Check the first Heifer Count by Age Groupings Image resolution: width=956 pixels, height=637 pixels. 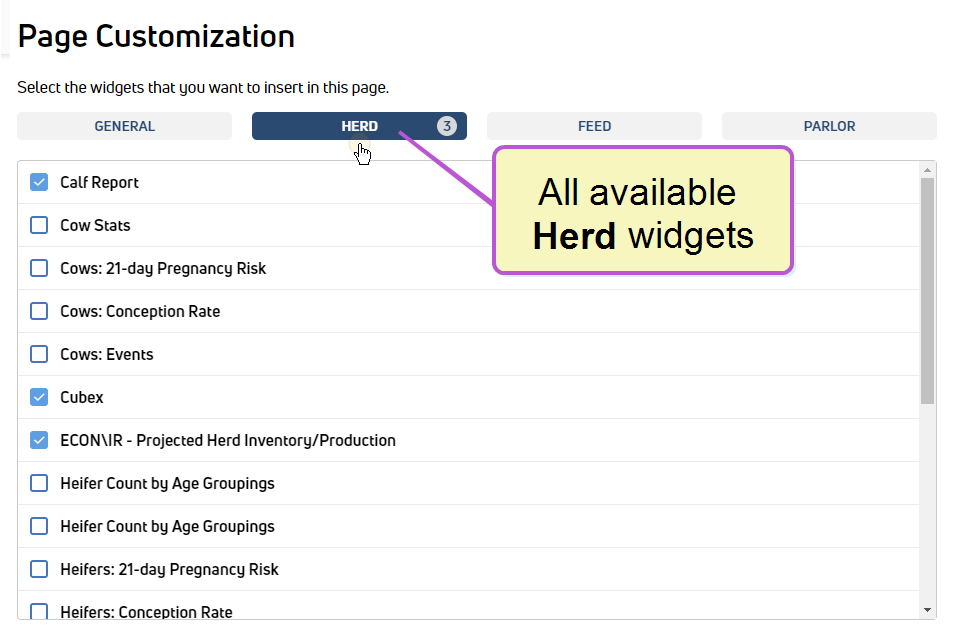(x=39, y=483)
